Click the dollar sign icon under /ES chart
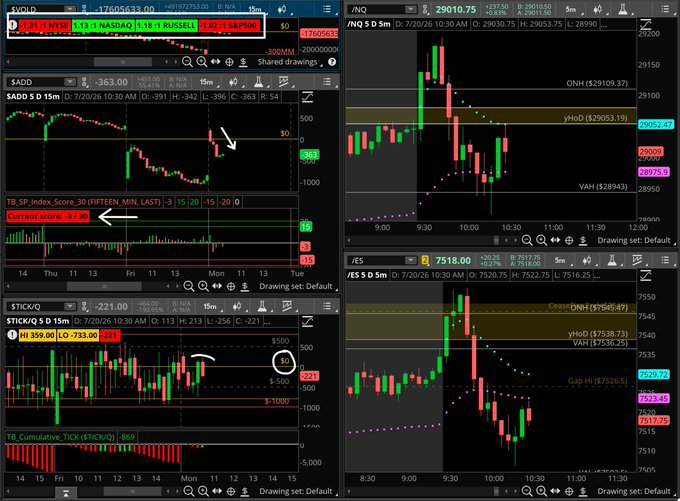 583,491
